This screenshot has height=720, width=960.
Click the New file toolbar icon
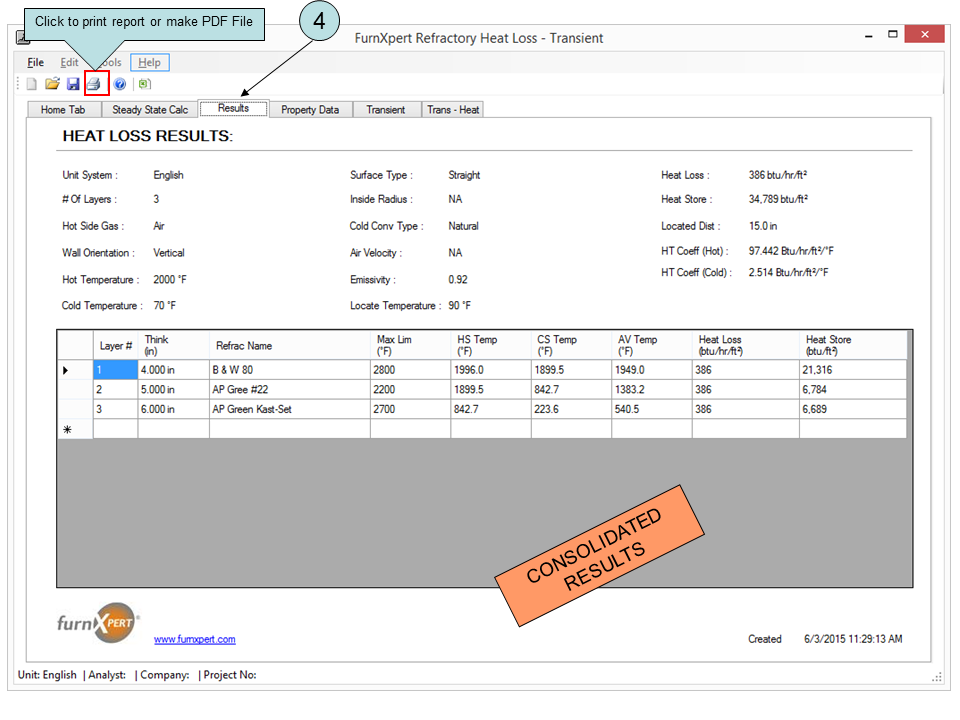31,84
